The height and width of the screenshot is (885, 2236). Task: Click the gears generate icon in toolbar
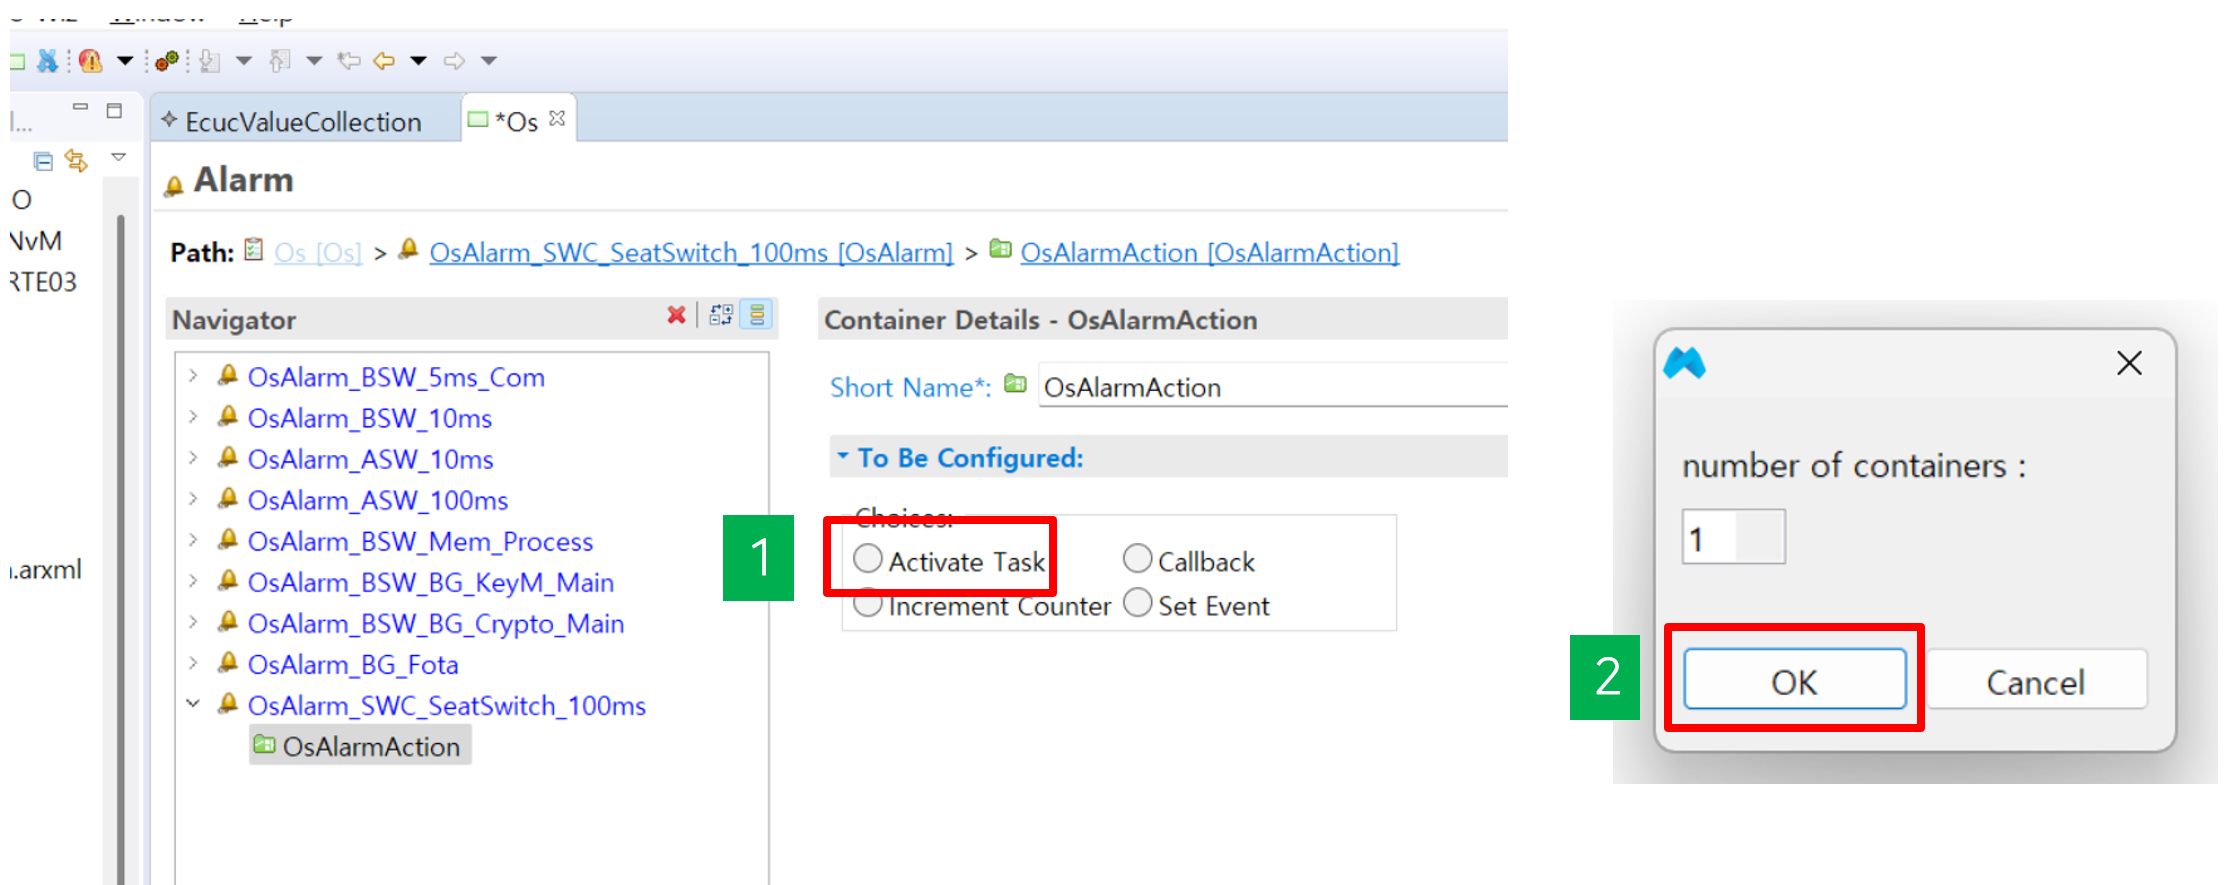click(167, 61)
